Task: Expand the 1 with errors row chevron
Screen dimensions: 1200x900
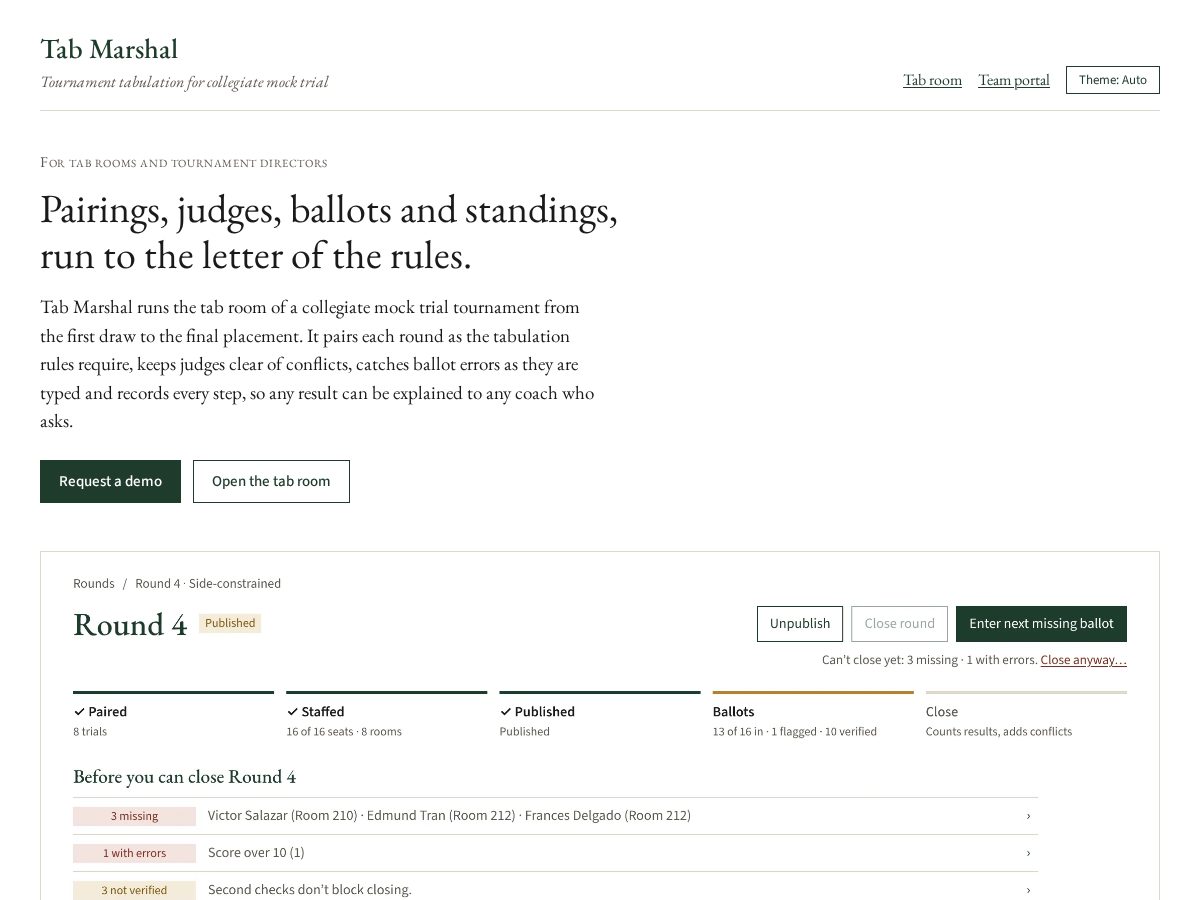Action: tap(1028, 853)
